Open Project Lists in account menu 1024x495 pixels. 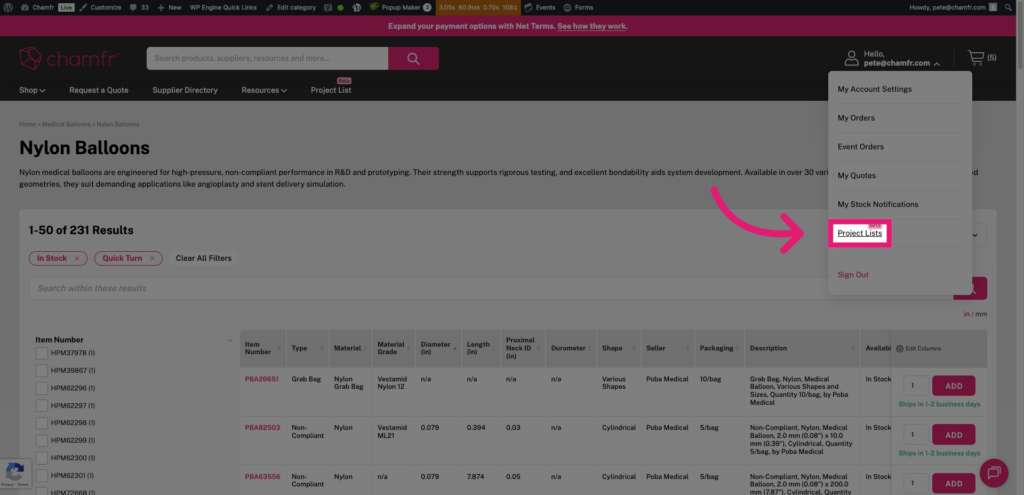tap(859, 233)
